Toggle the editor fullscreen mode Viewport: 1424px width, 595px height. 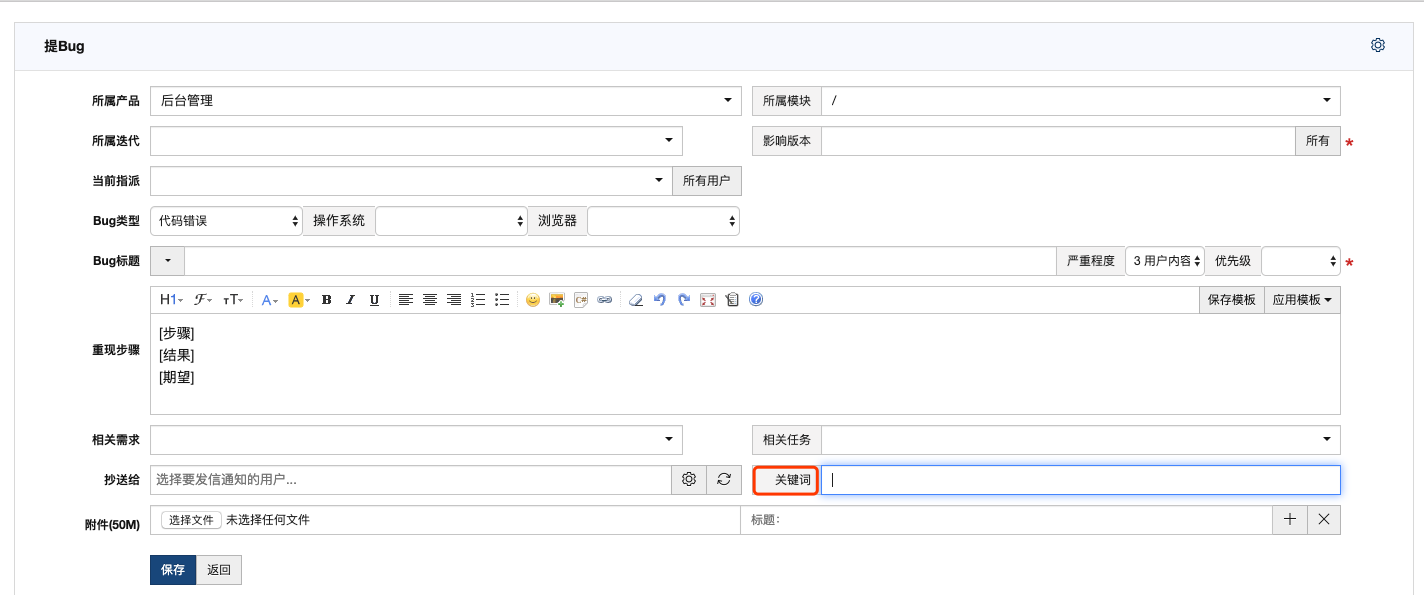[x=708, y=300]
